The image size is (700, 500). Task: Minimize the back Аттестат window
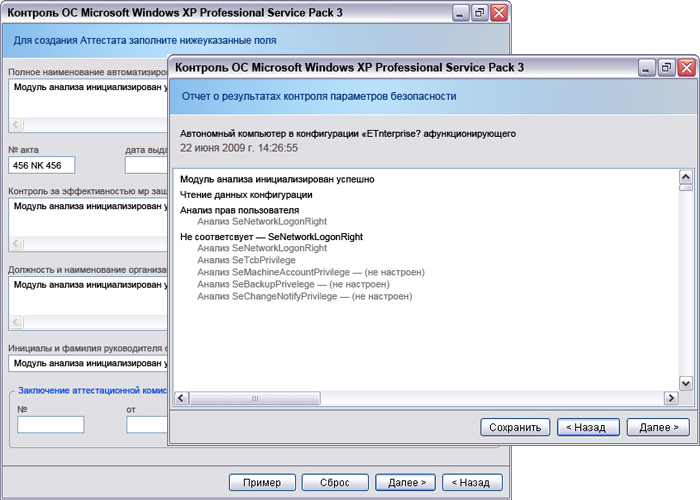tap(460, 12)
